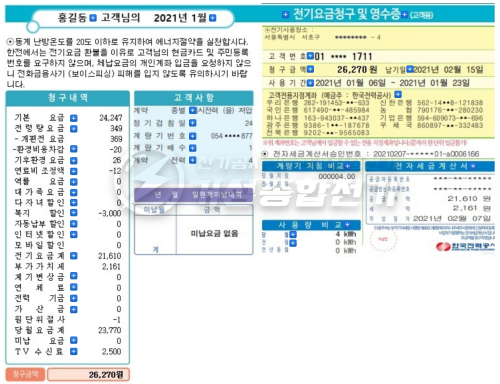This screenshot has height=384, width=500.
Task: Click the plus icon for 전기요금계
Action: (x=74, y=256)
